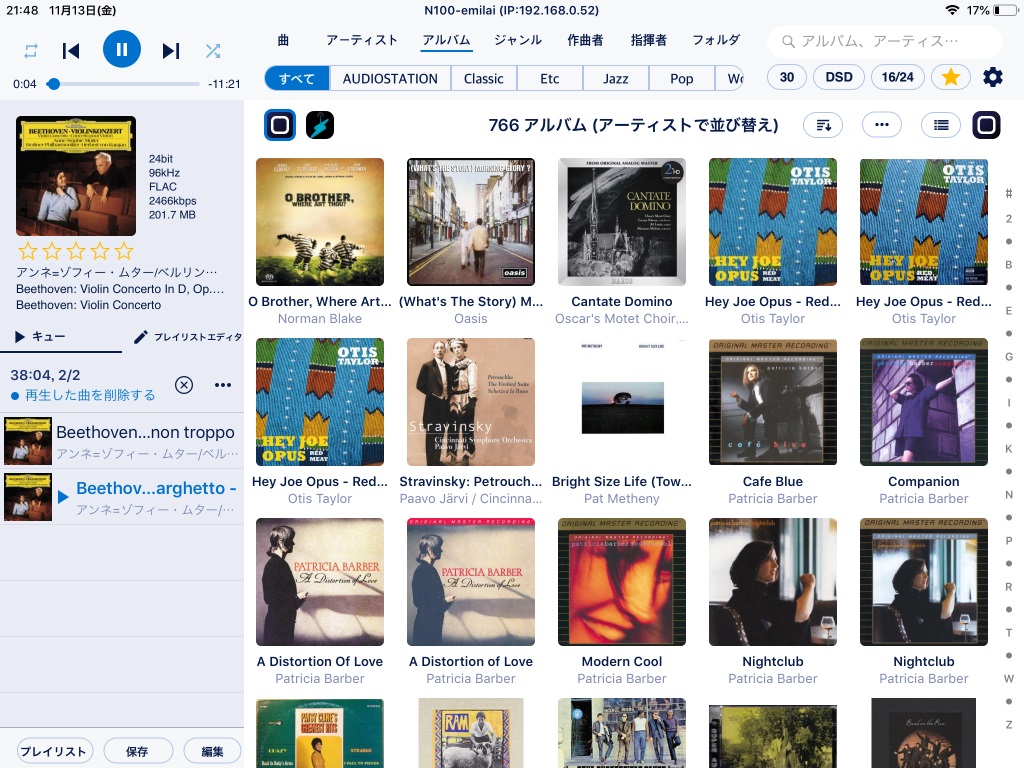Switch to list view
Screen dimensions: 1024x768
941,125
